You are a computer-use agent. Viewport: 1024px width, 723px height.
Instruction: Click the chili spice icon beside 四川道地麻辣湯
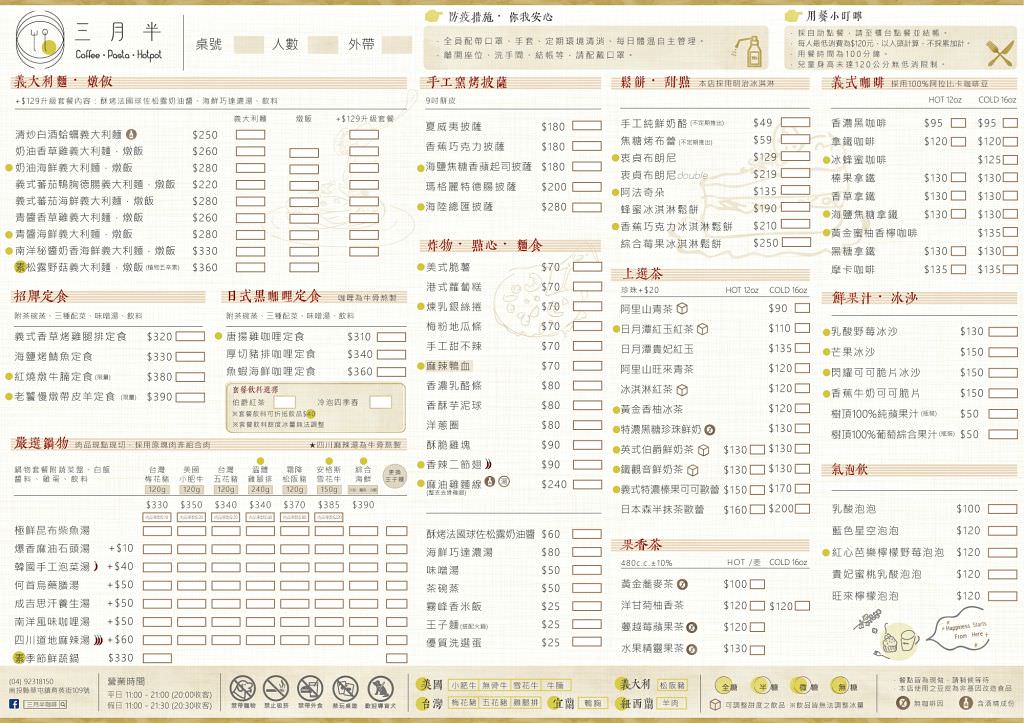click(98, 640)
